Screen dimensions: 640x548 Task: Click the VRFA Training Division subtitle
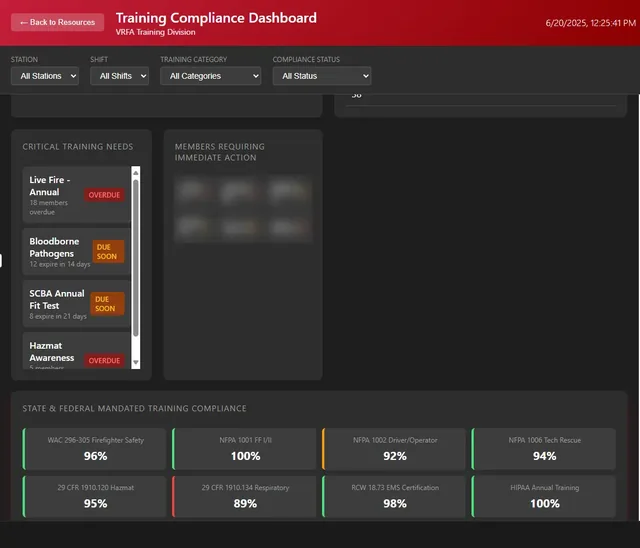156,32
